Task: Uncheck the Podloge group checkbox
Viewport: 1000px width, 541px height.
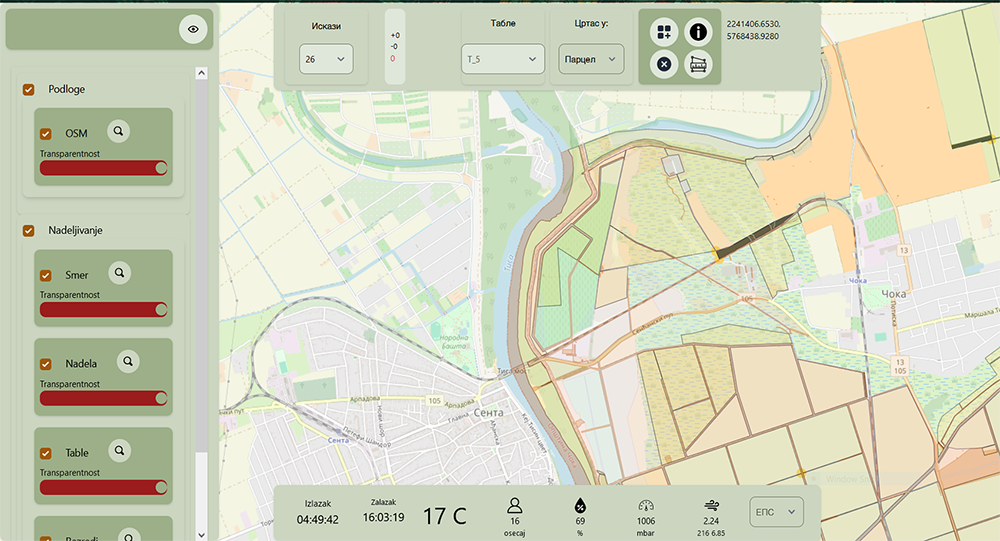Action: pyautogui.click(x=29, y=89)
